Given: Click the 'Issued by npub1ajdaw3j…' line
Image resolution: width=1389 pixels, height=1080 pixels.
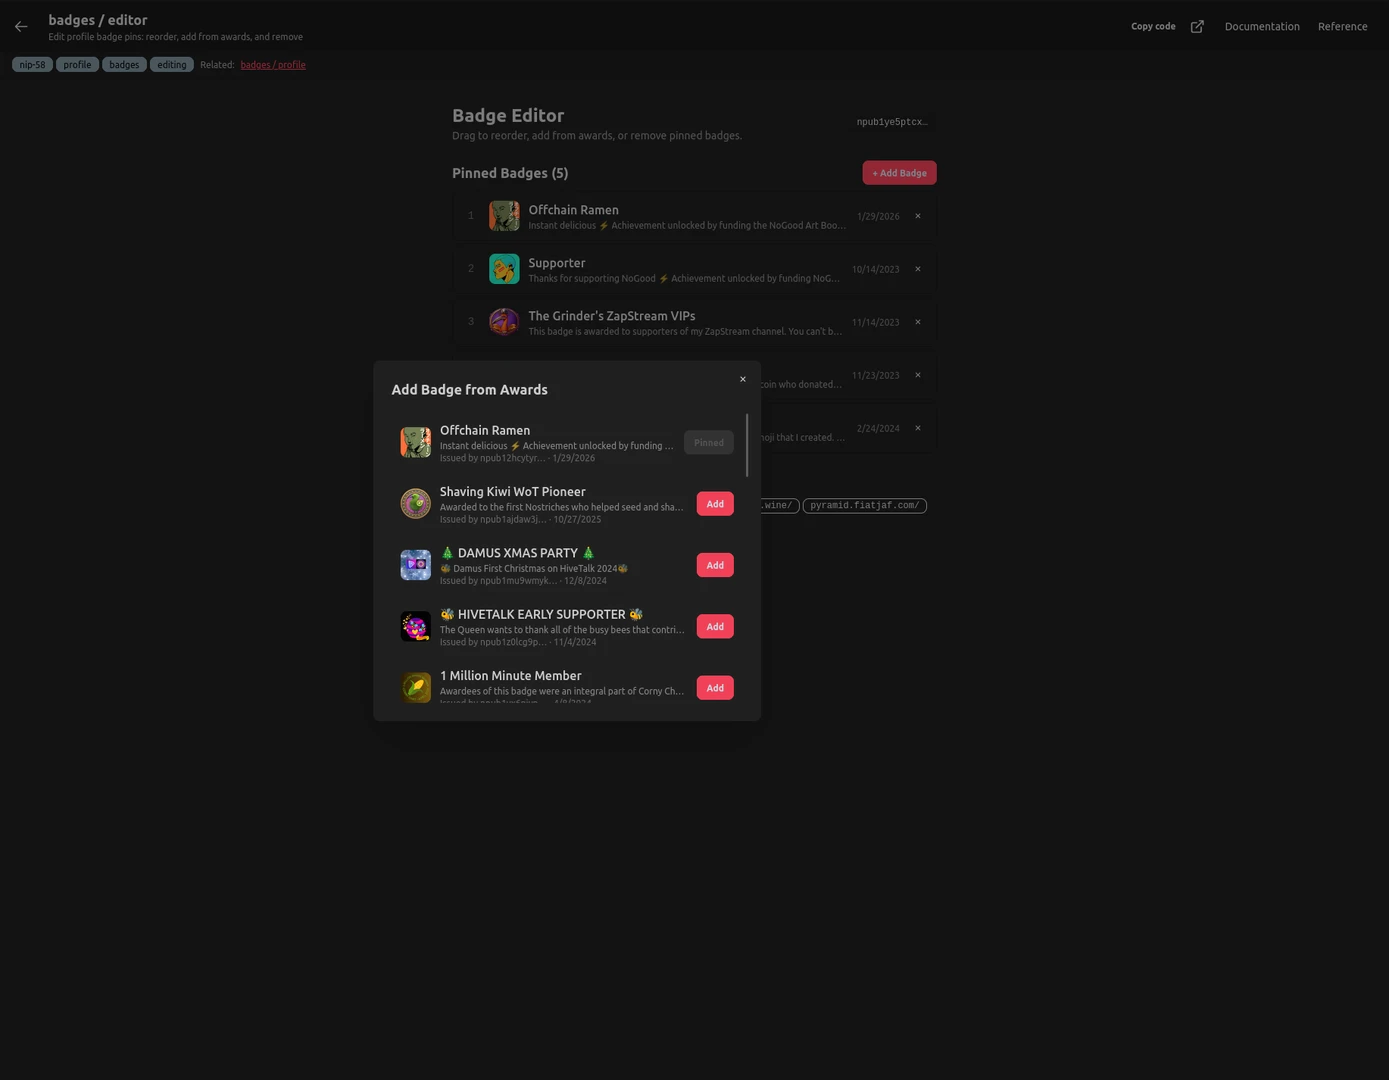Looking at the screenshot, I should tap(521, 520).
